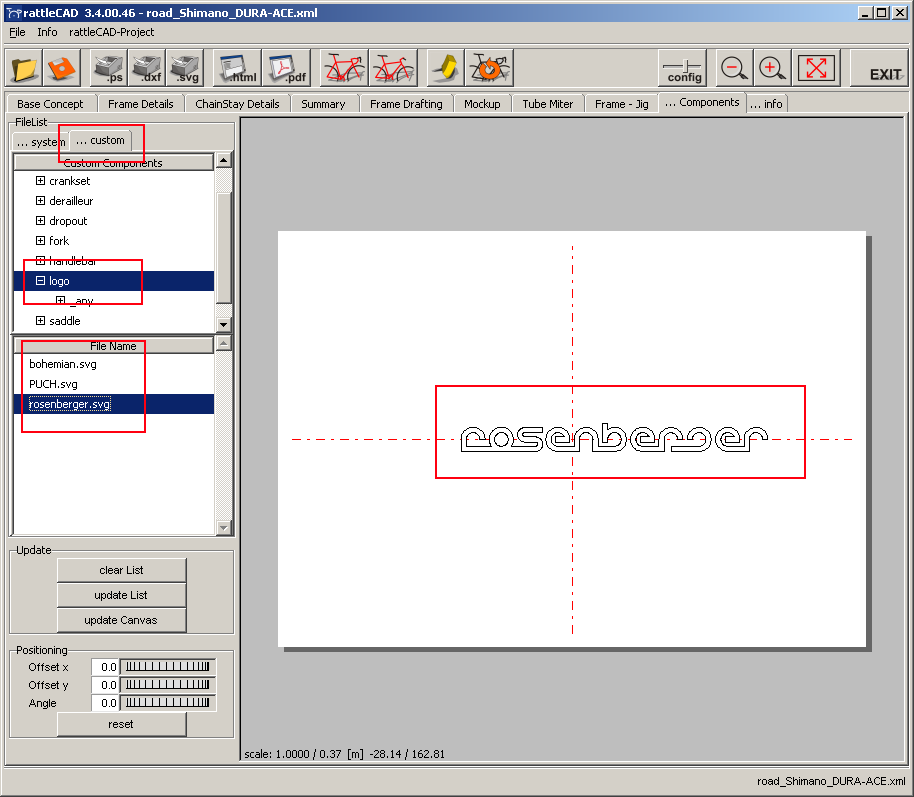Click the second red bicycle template icon
Image resolution: width=914 pixels, height=797 pixels.
click(393, 68)
